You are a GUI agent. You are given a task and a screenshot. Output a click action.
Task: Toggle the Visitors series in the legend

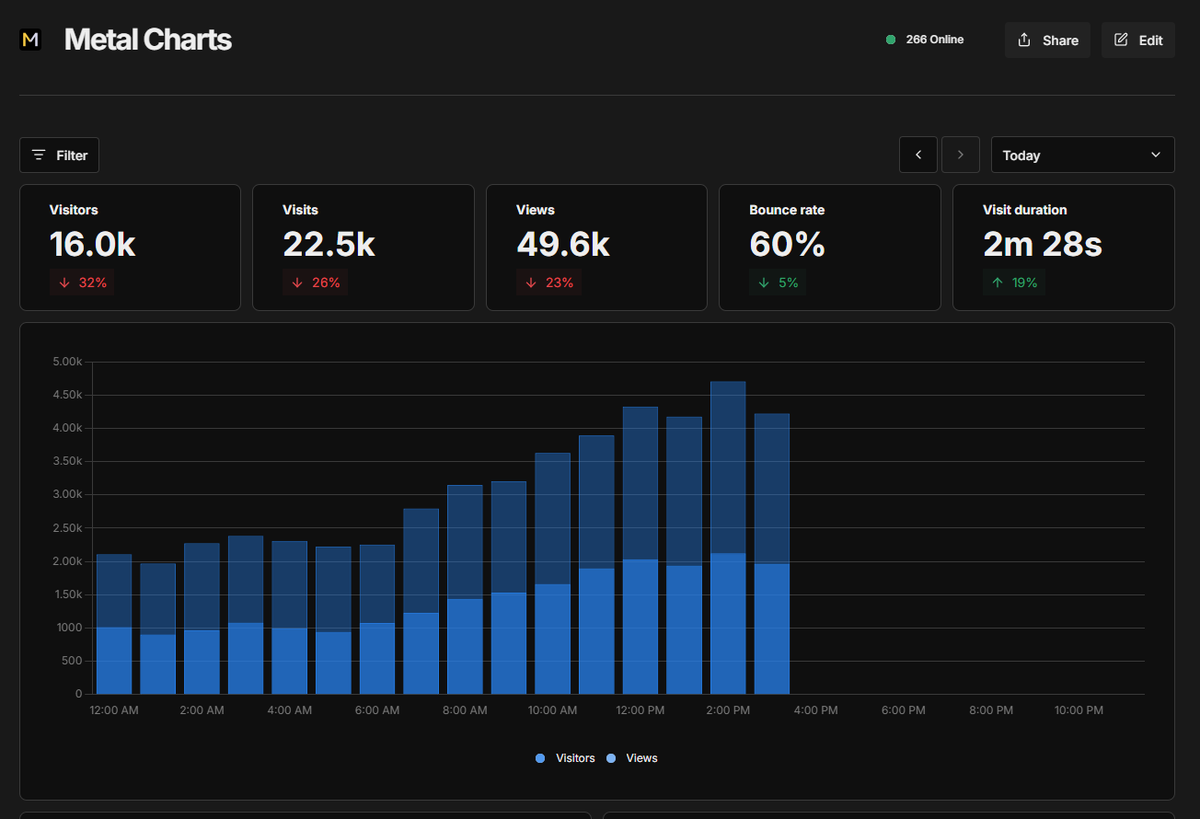[565, 758]
